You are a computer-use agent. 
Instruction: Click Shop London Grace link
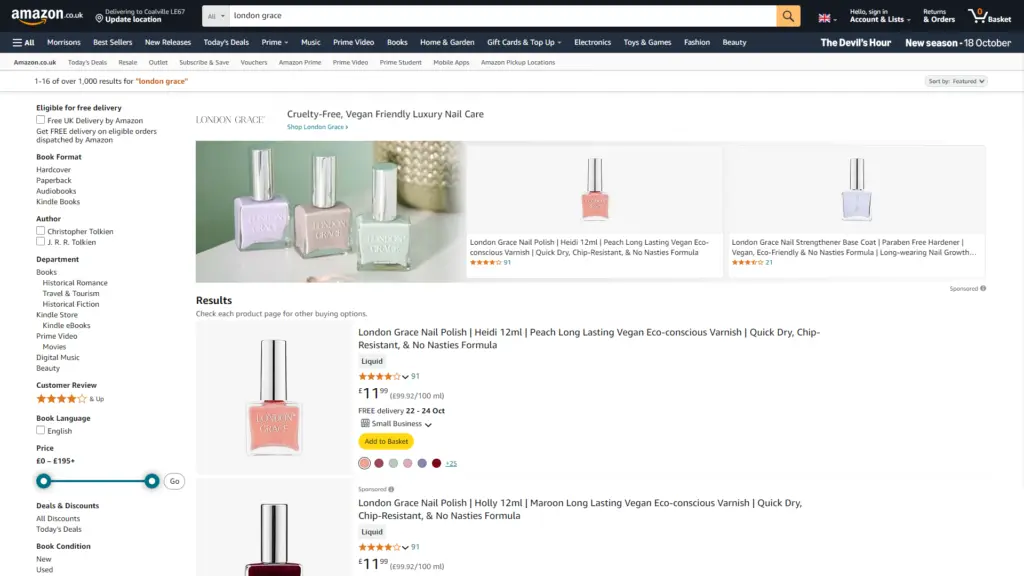(x=317, y=127)
